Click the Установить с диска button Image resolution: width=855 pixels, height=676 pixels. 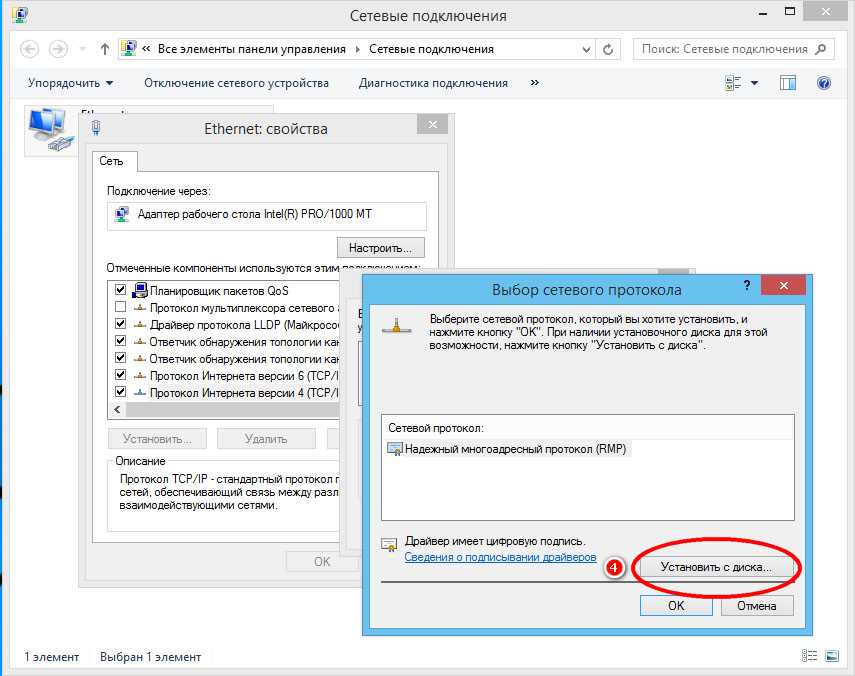point(716,567)
